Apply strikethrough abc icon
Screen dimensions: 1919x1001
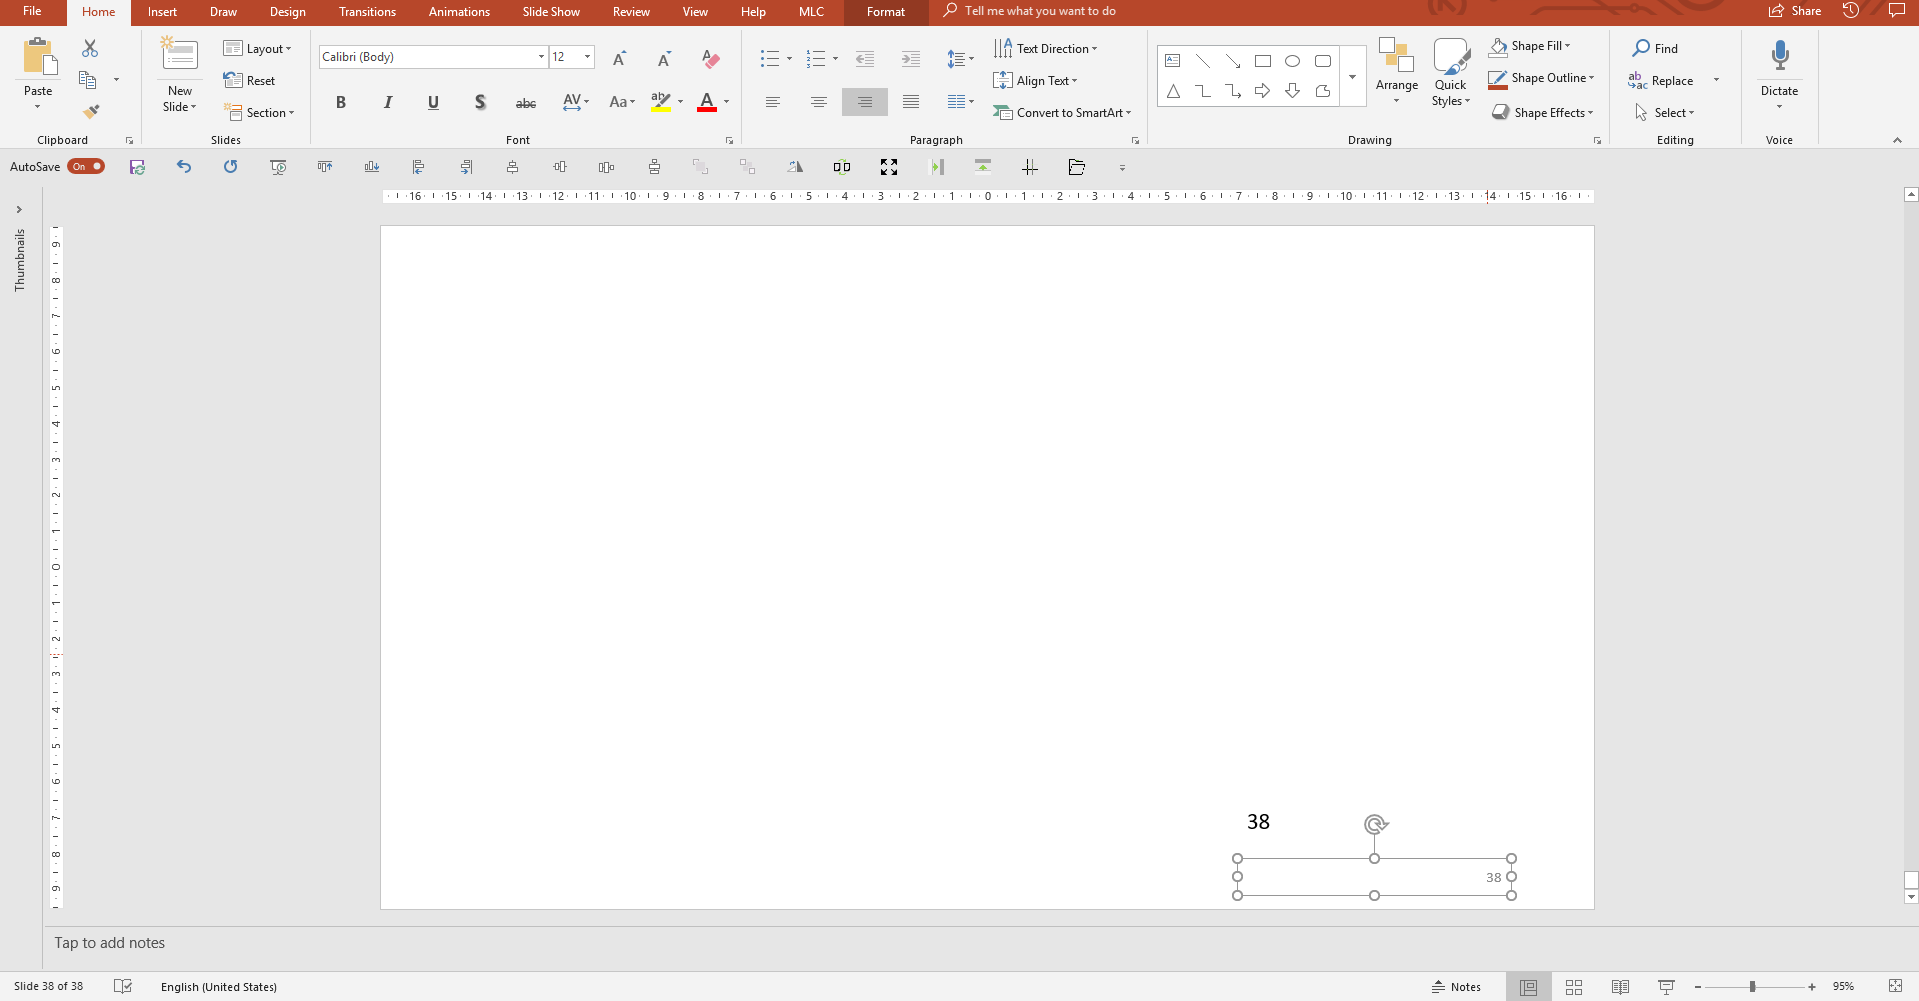coord(526,102)
